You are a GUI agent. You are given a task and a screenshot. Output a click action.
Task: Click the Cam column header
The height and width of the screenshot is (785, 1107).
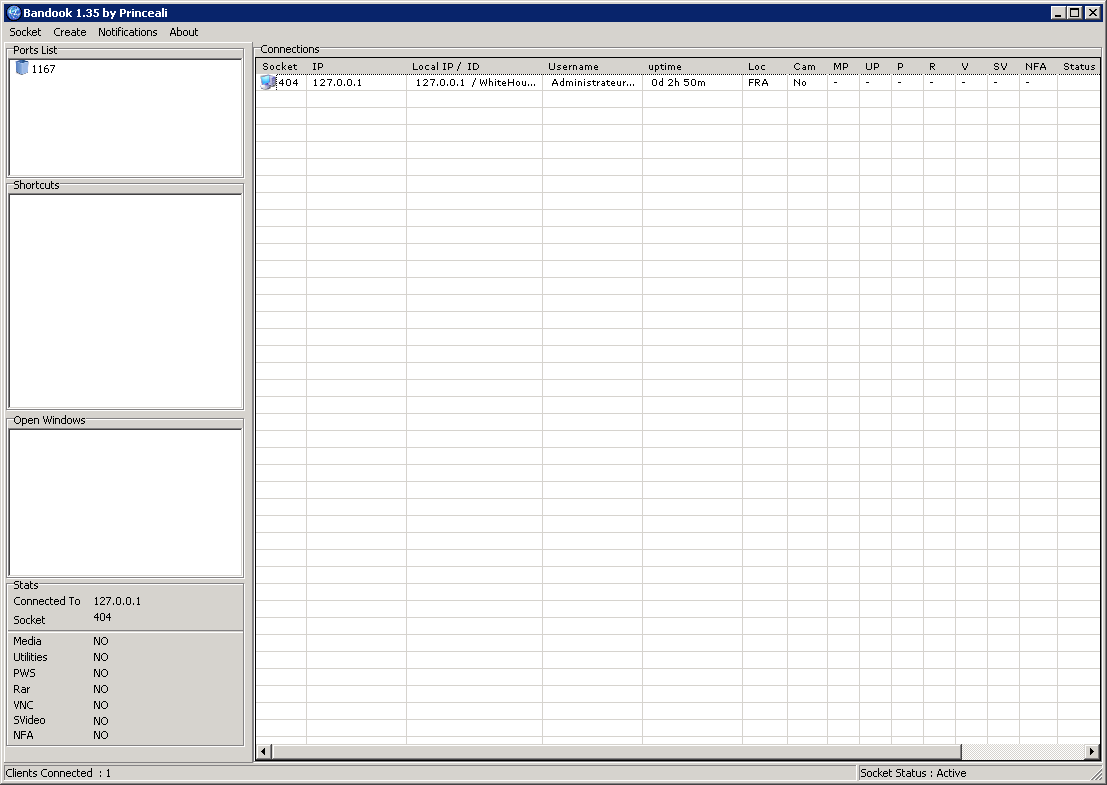806,66
